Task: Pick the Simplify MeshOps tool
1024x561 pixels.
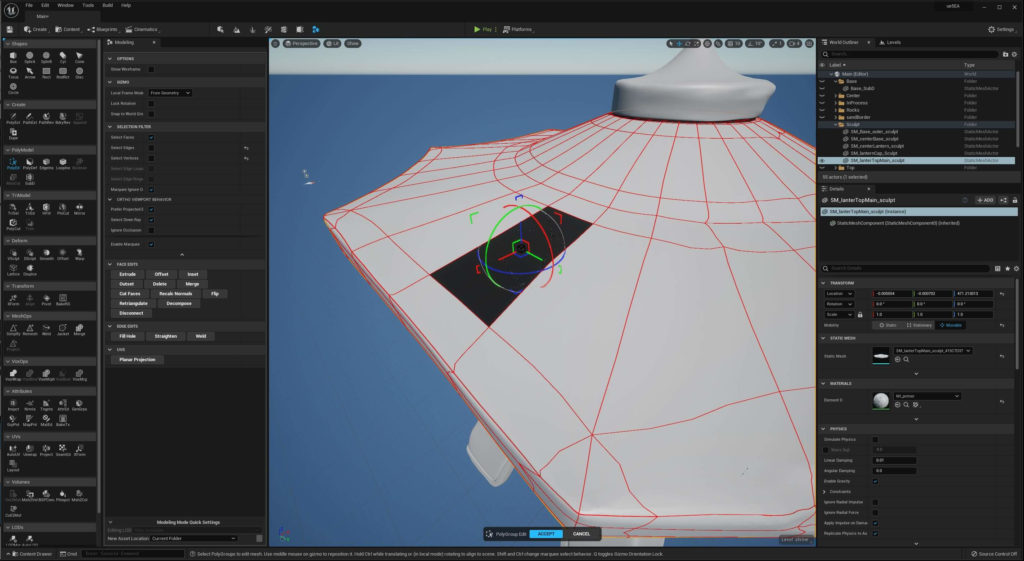Action: tap(13, 329)
